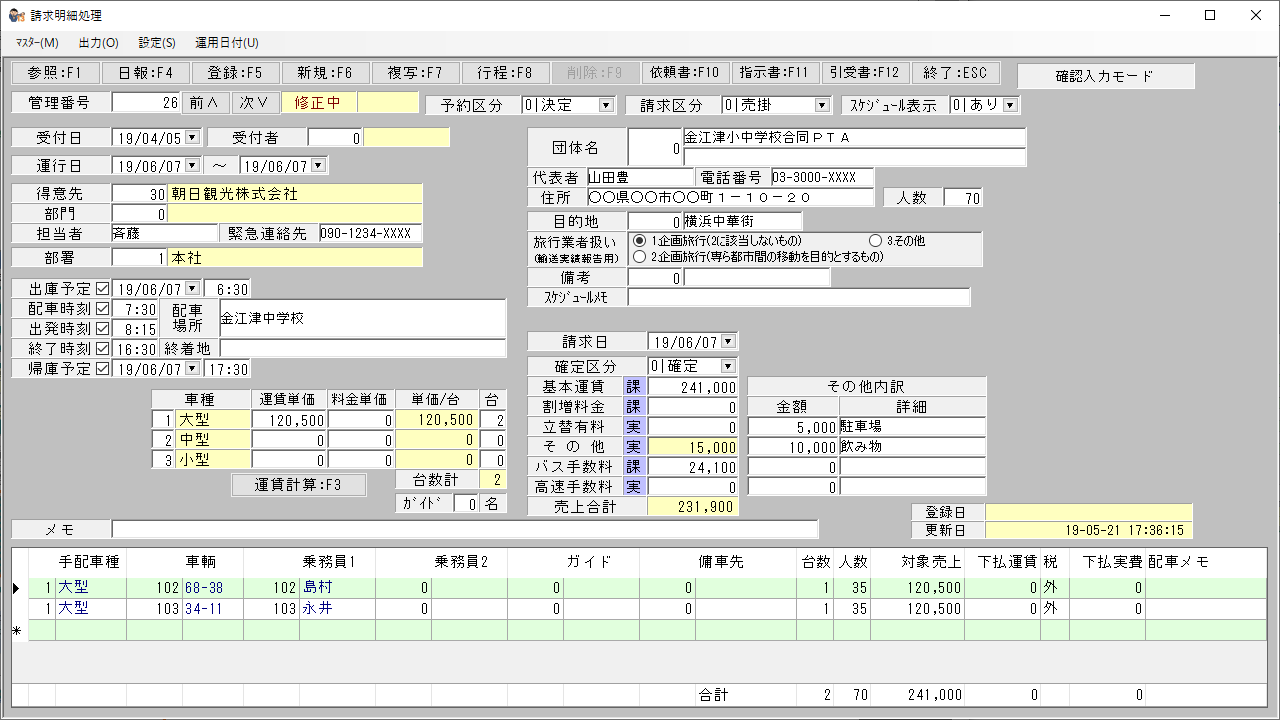Open the 運用日付(U) menu
This screenshot has width=1280, height=720.
tap(227, 43)
